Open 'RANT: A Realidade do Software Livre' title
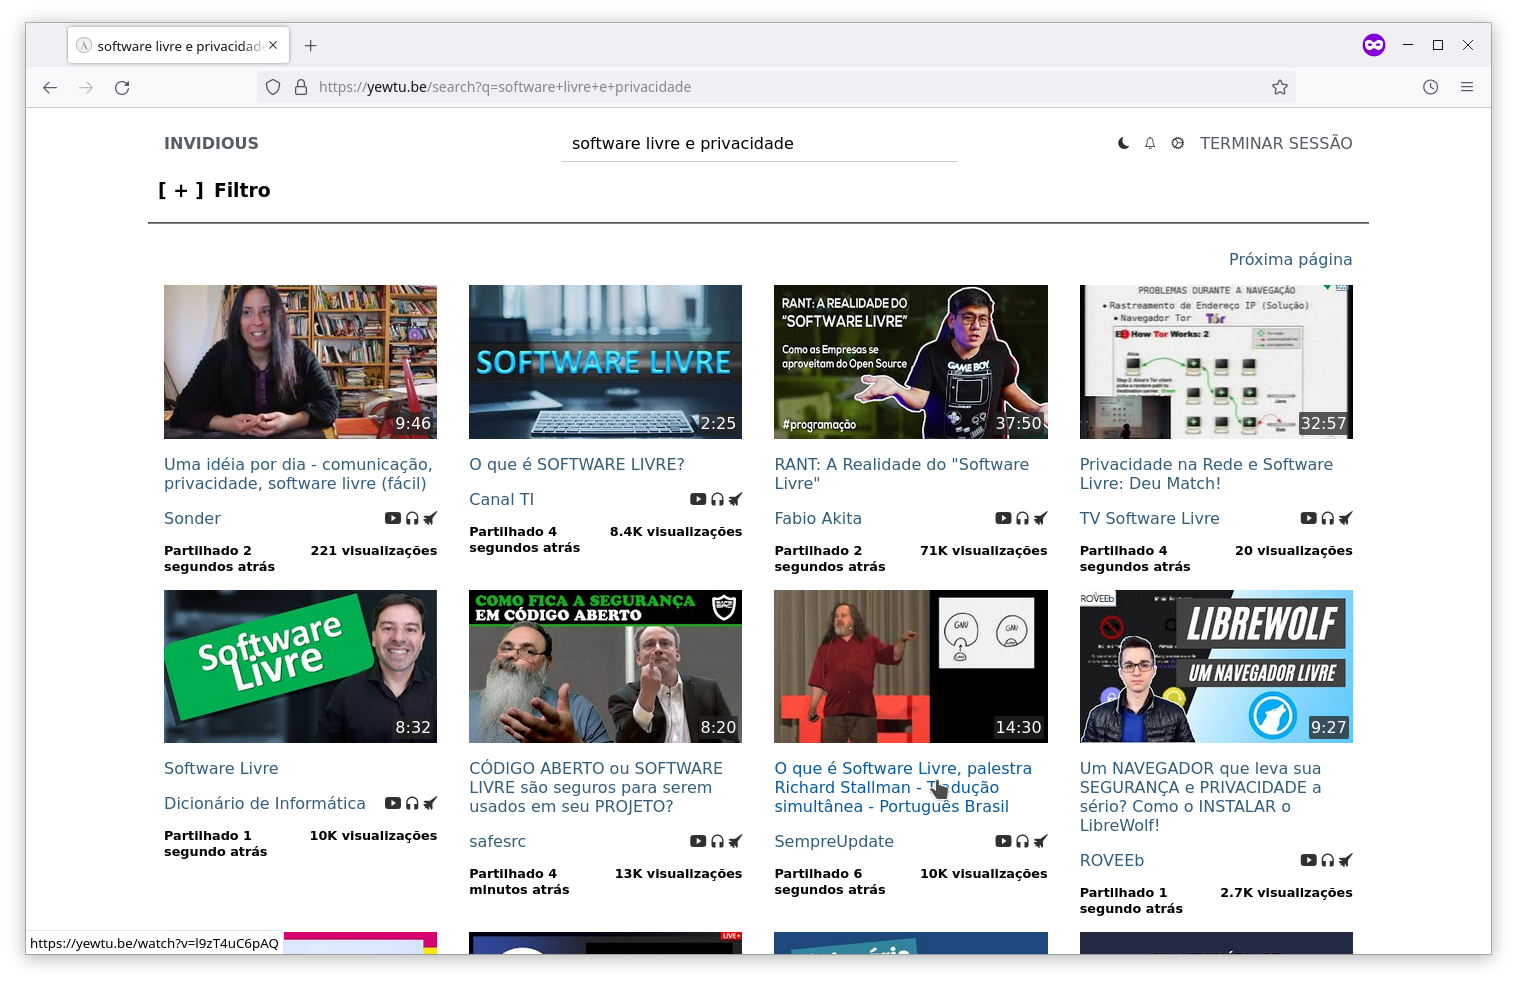The height and width of the screenshot is (983, 1517). (901, 474)
